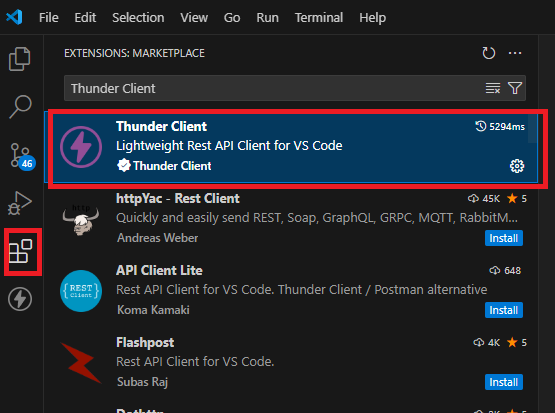Image resolution: width=555 pixels, height=413 pixels.
Task: Click the Thunder Client purple bolt logo
Action: [81, 147]
